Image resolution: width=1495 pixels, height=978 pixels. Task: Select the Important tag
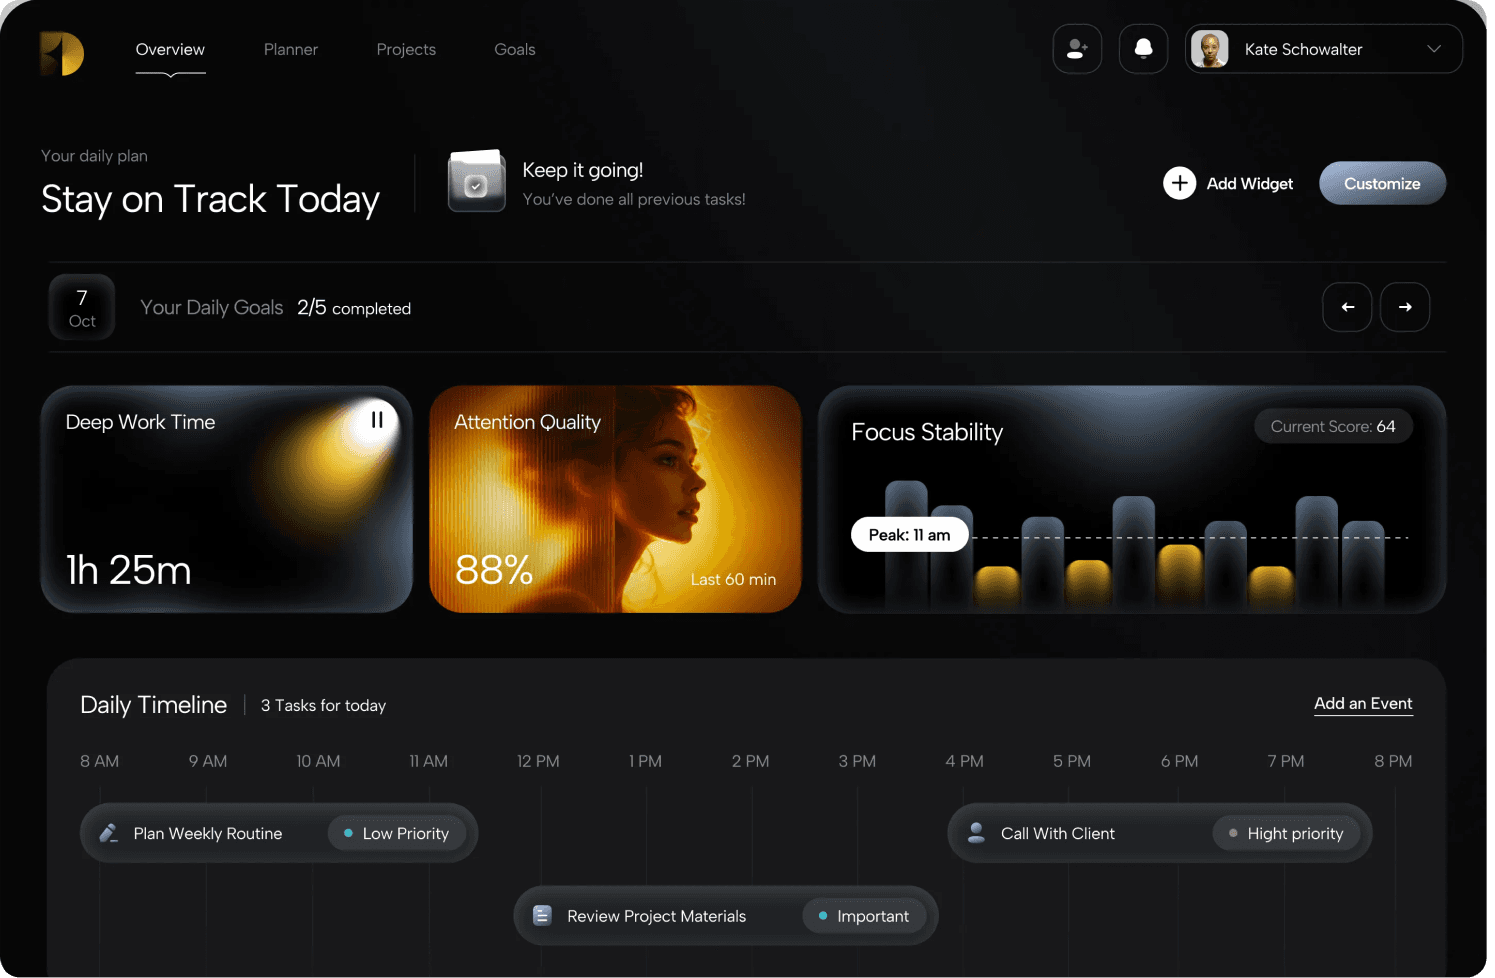pyautogui.click(x=865, y=916)
